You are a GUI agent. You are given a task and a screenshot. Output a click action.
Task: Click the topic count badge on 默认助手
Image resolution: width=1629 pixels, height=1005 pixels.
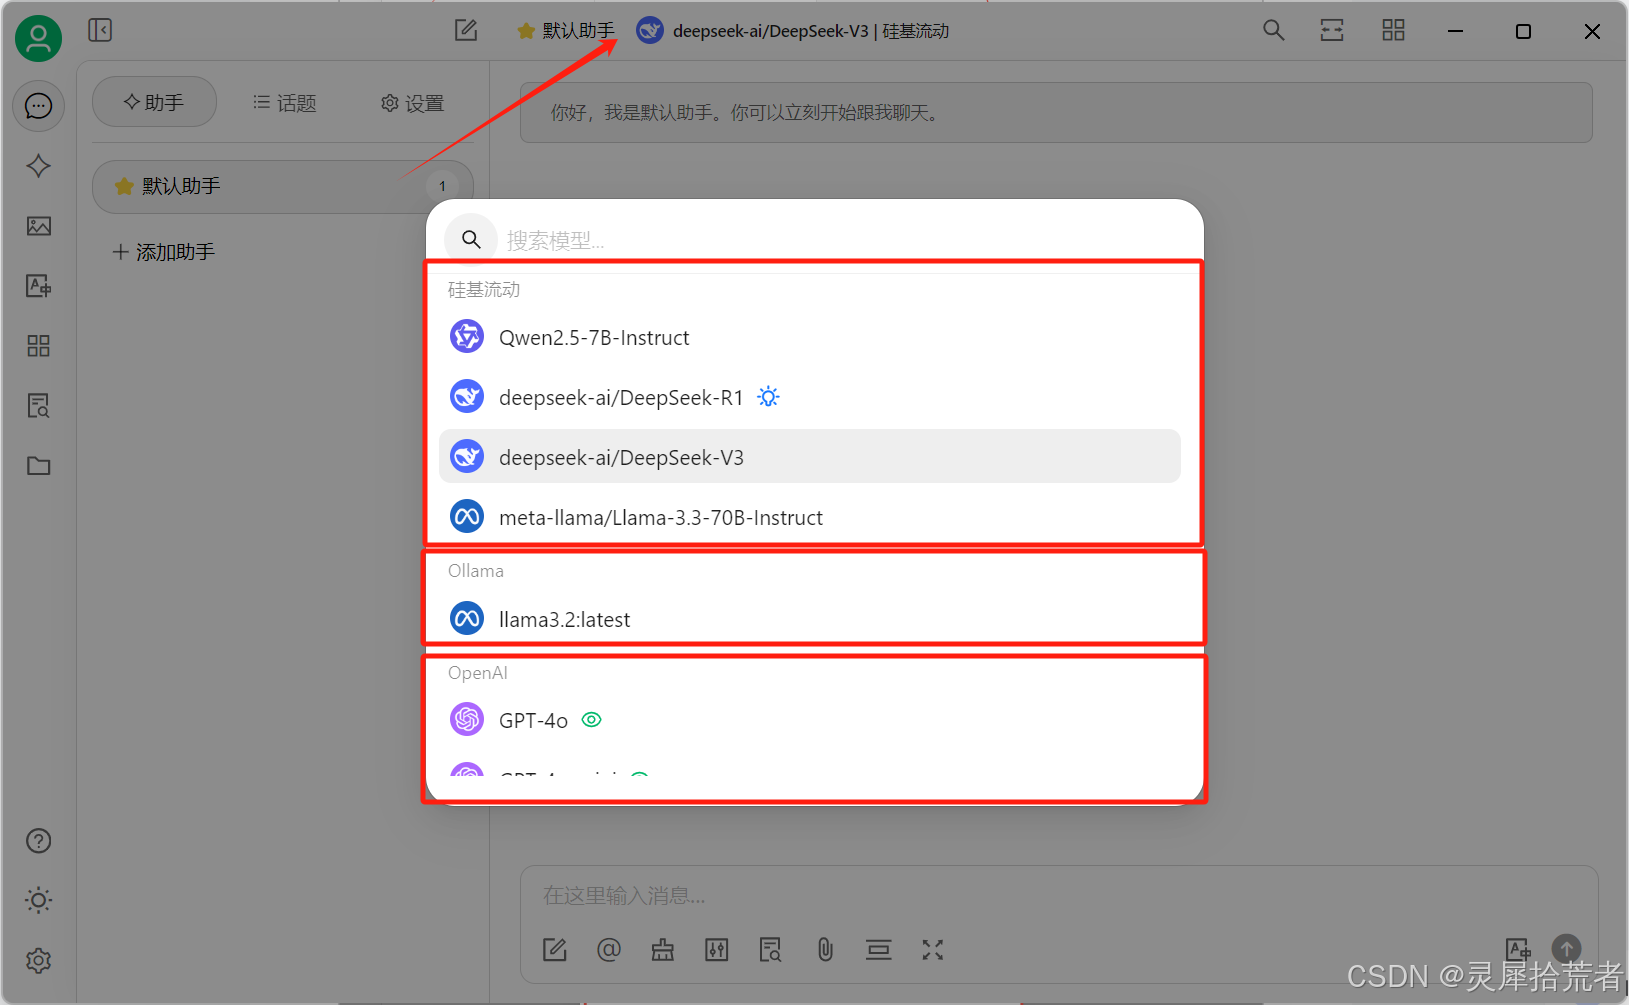pyautogui.click(x=442, y=187)
